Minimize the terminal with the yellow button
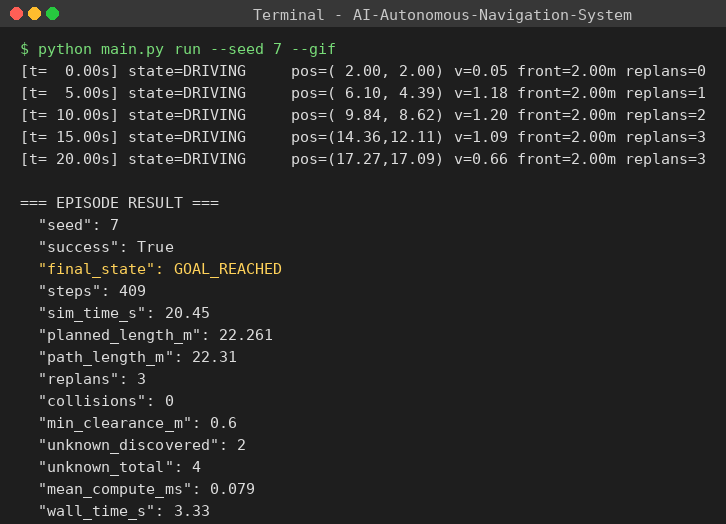Screen dimensions: 726x524 35,14
